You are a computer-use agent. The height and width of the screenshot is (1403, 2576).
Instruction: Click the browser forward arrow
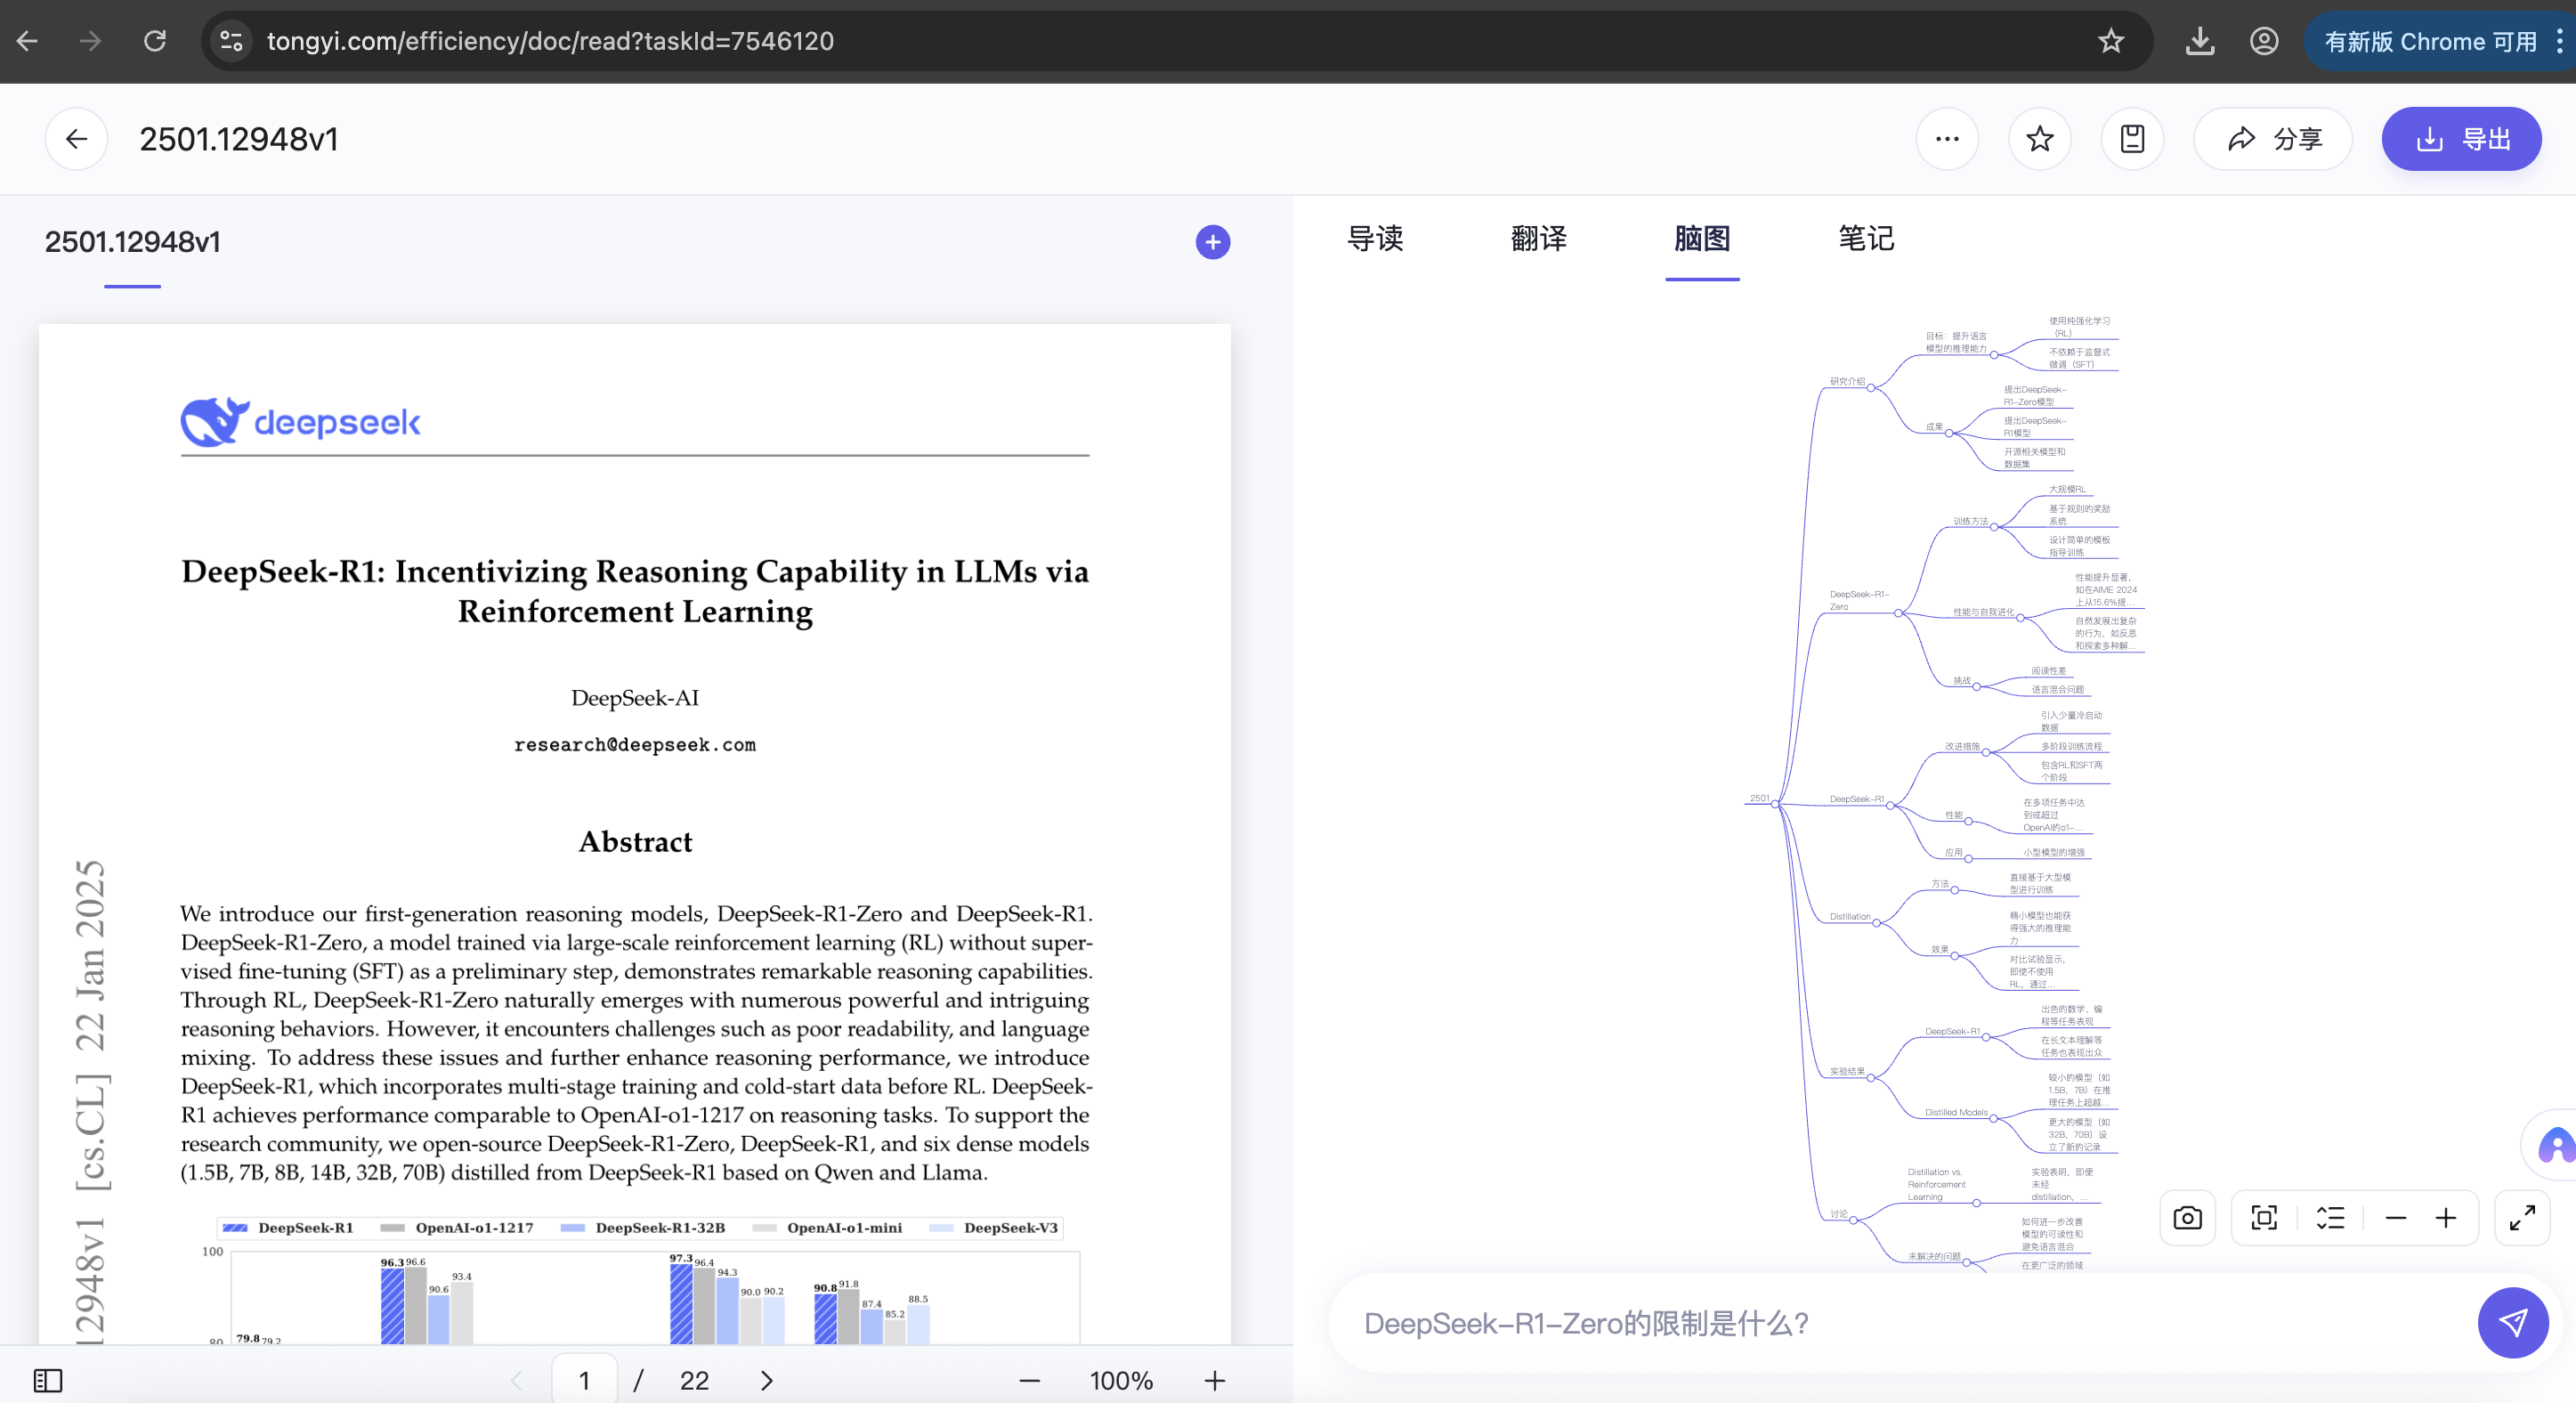tap(90, 41)
